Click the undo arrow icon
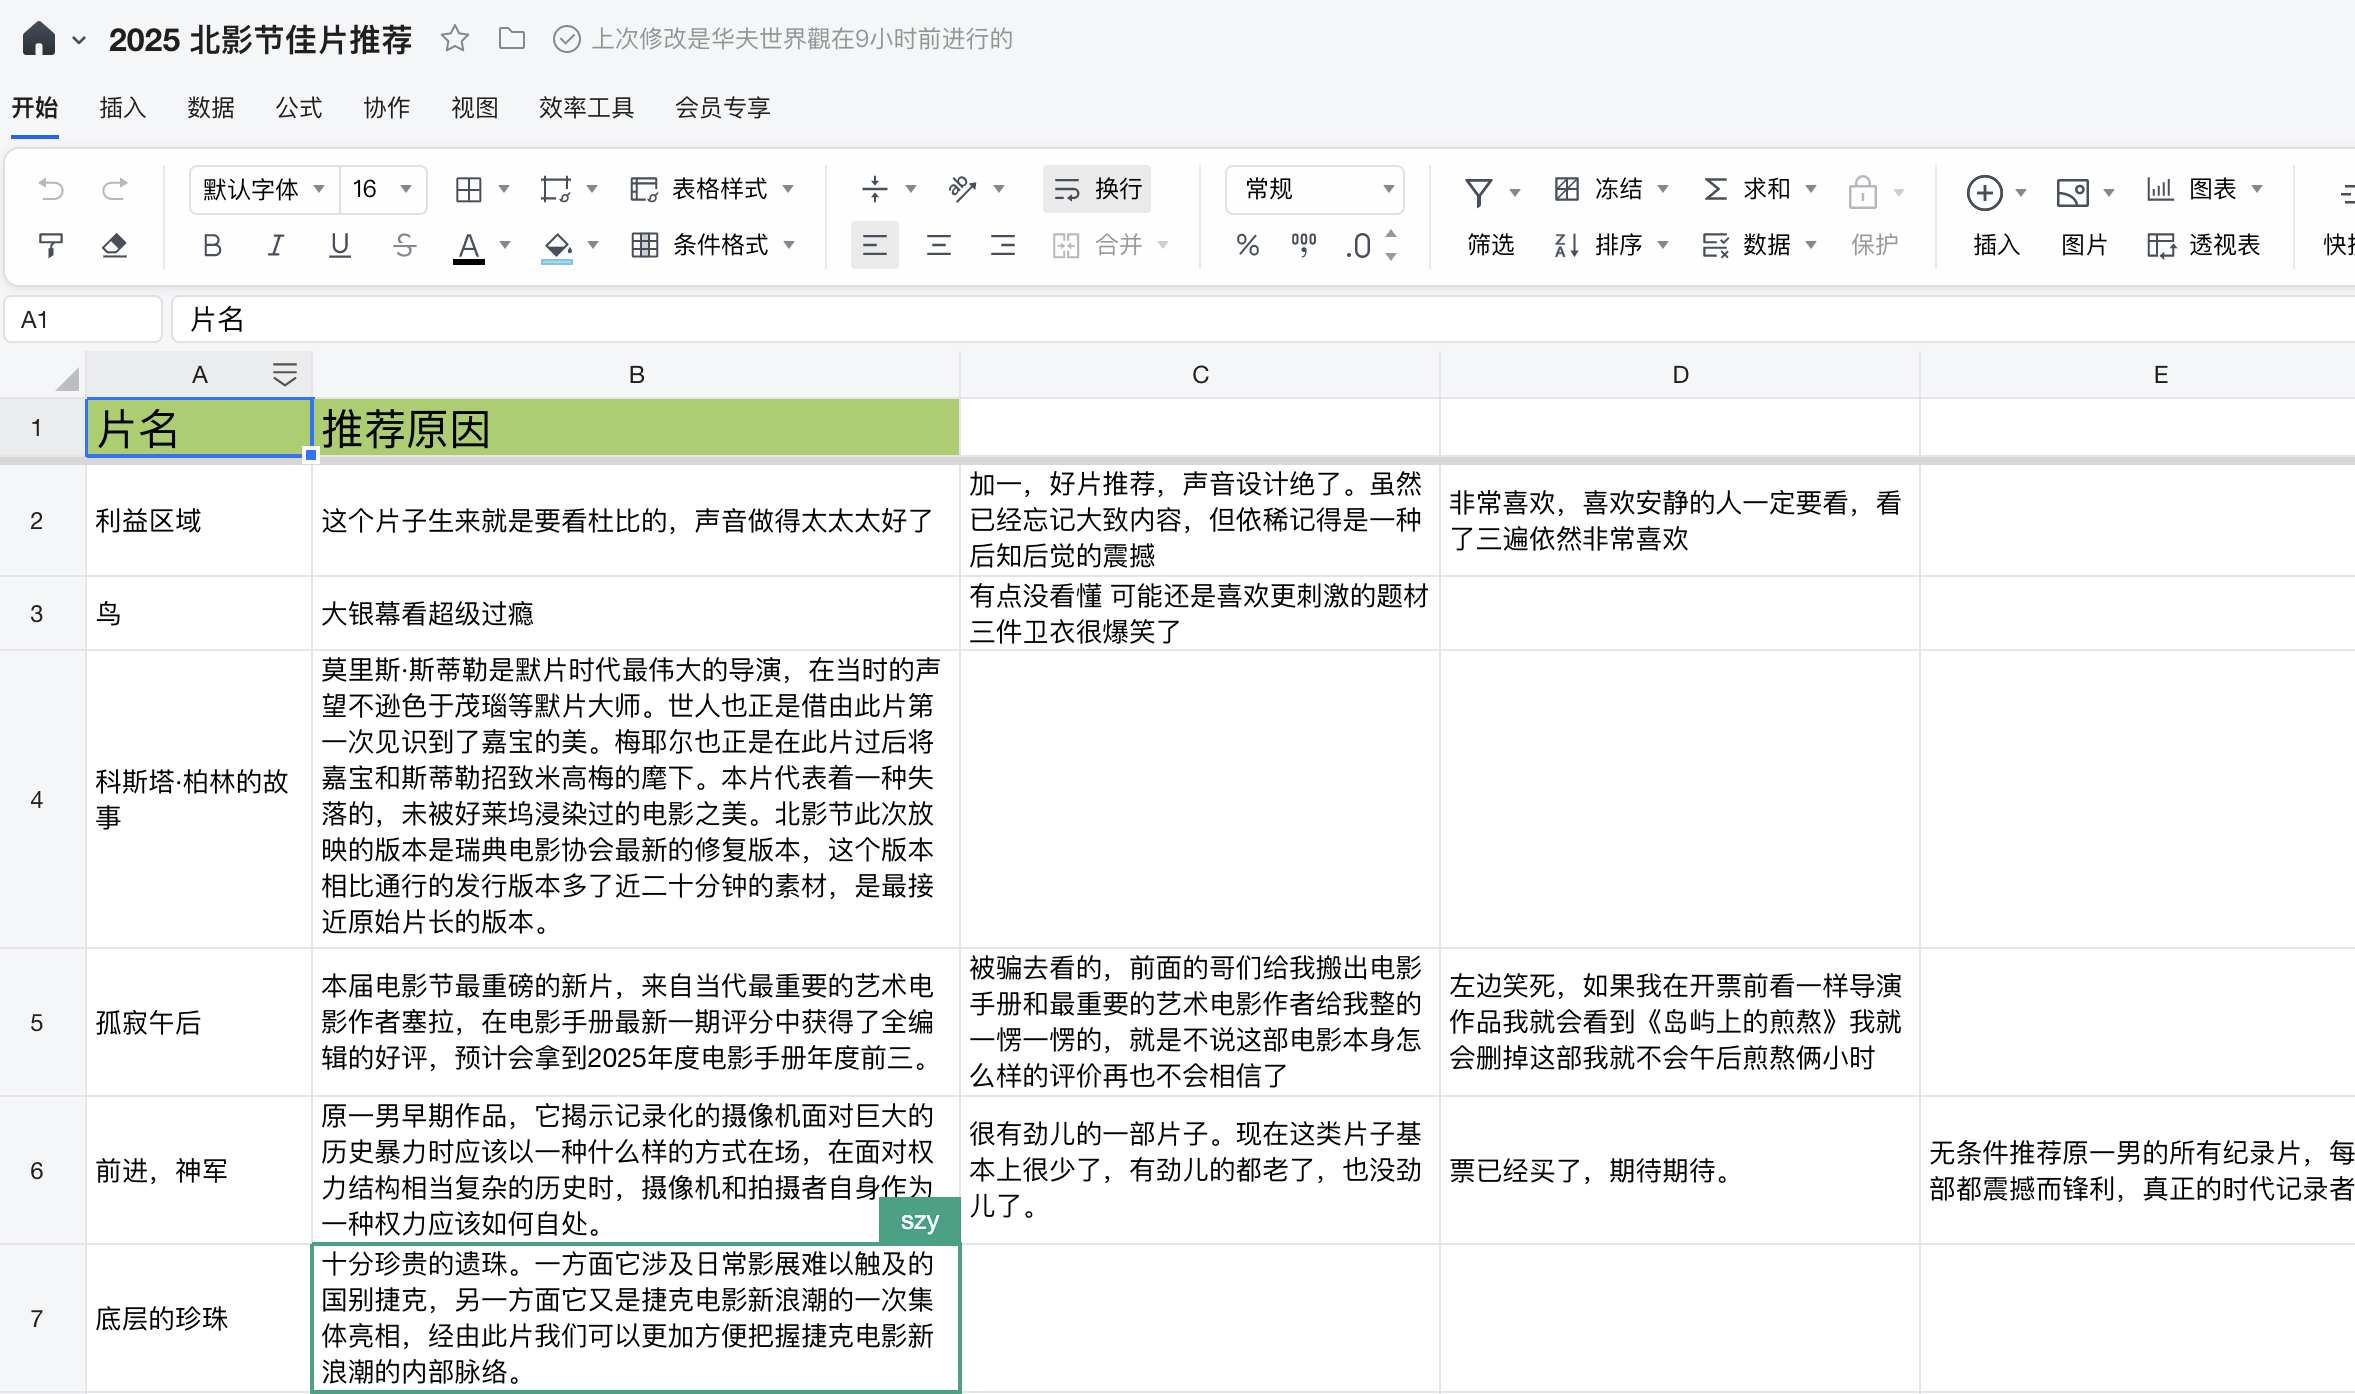2355x1394 pixels. [51, 189]
